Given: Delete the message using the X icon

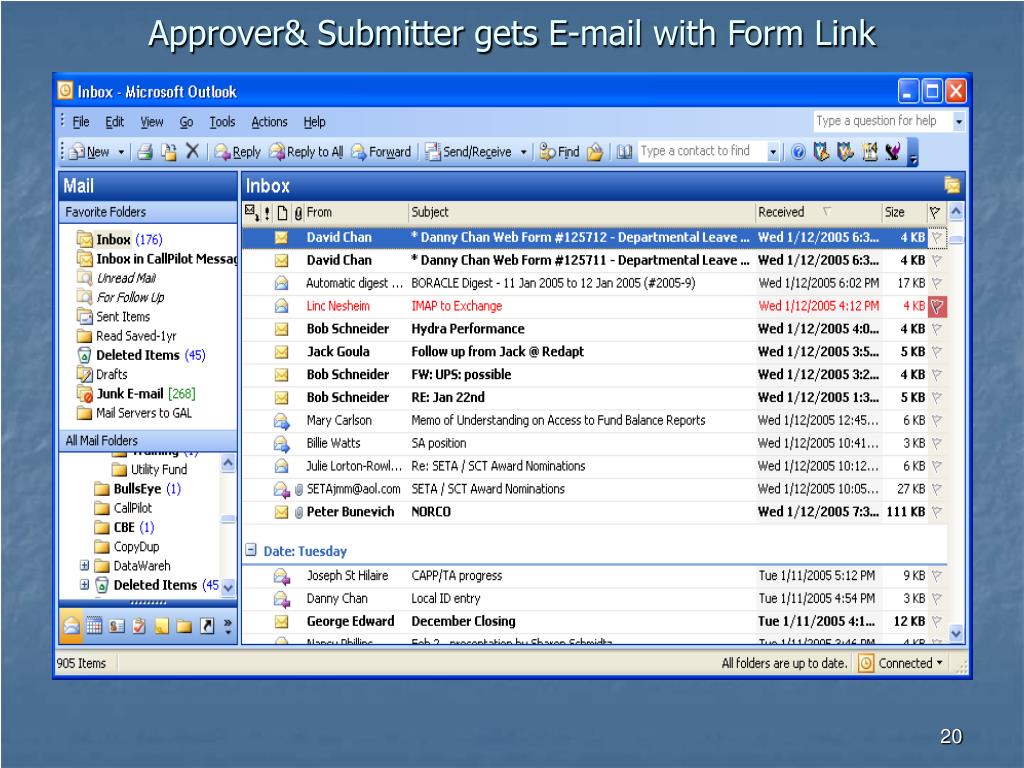Looking at the screenshot, I should tap(192, 152).
